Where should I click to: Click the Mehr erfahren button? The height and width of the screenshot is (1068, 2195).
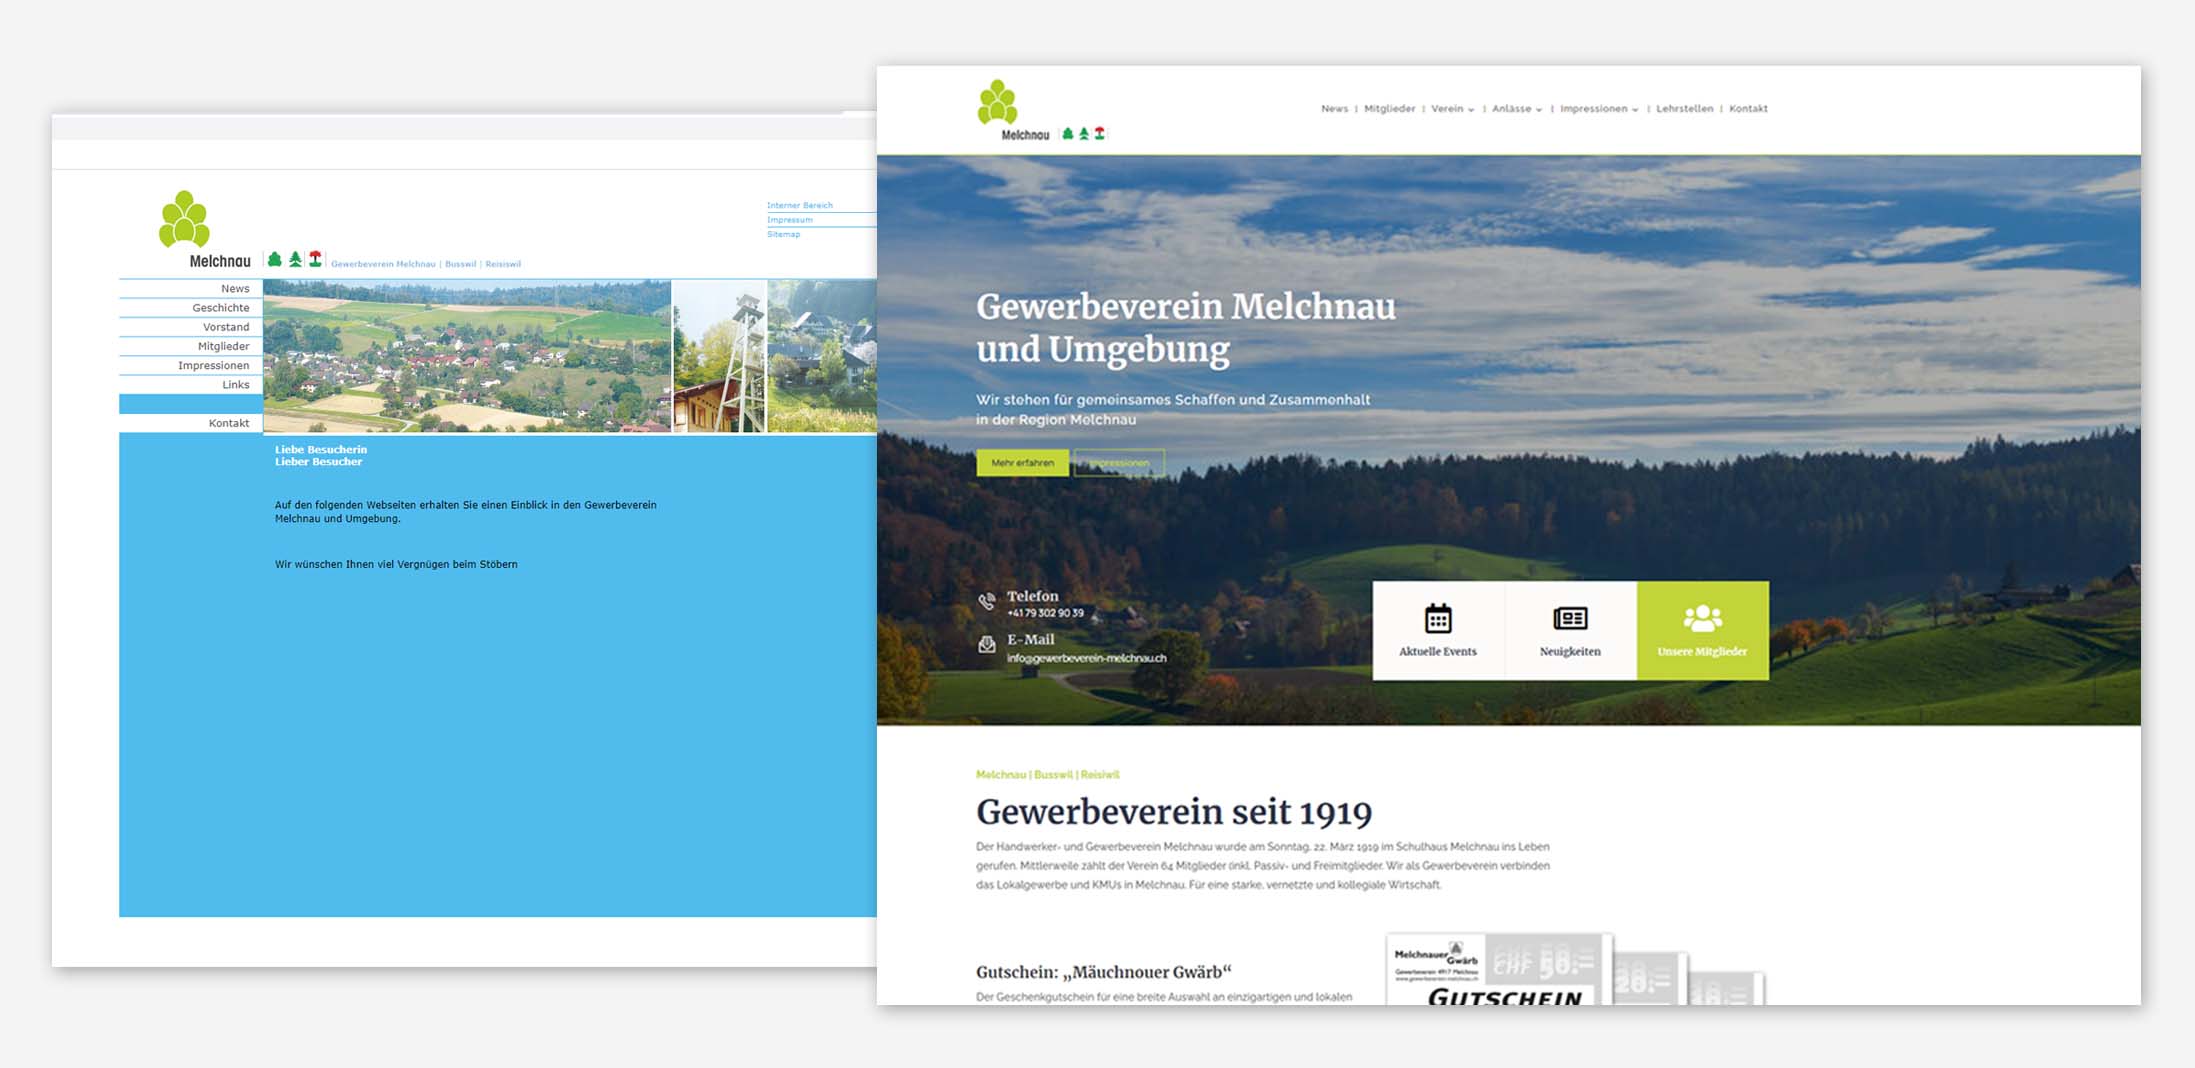[1021, 463]
